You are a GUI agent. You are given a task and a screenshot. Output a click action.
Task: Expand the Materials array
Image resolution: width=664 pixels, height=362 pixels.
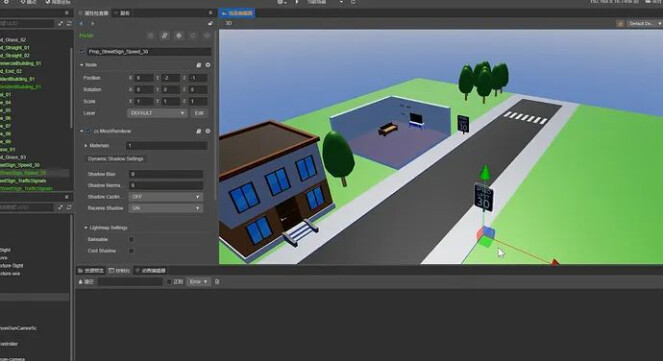pos(86,146)
